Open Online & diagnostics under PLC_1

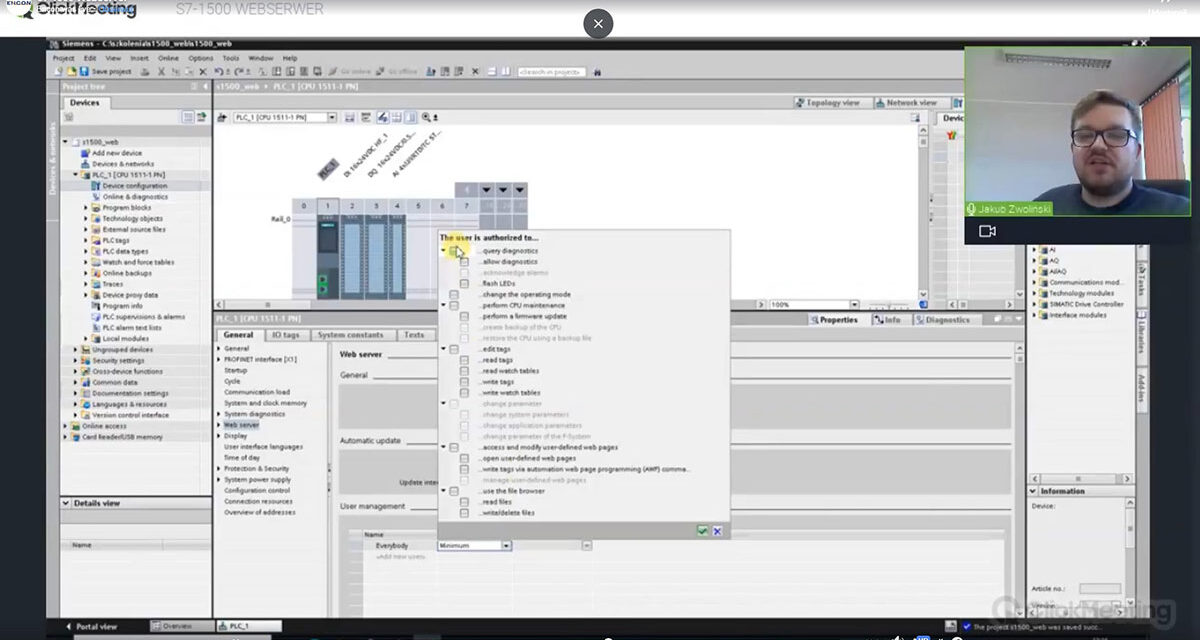point(130,197)
